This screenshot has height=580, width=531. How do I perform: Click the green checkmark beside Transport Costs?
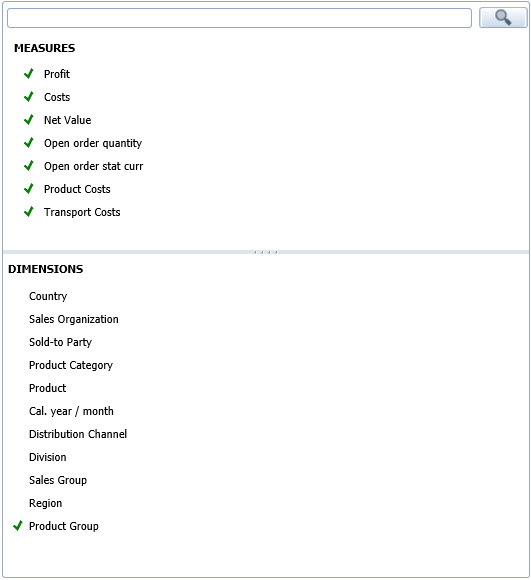28,212
